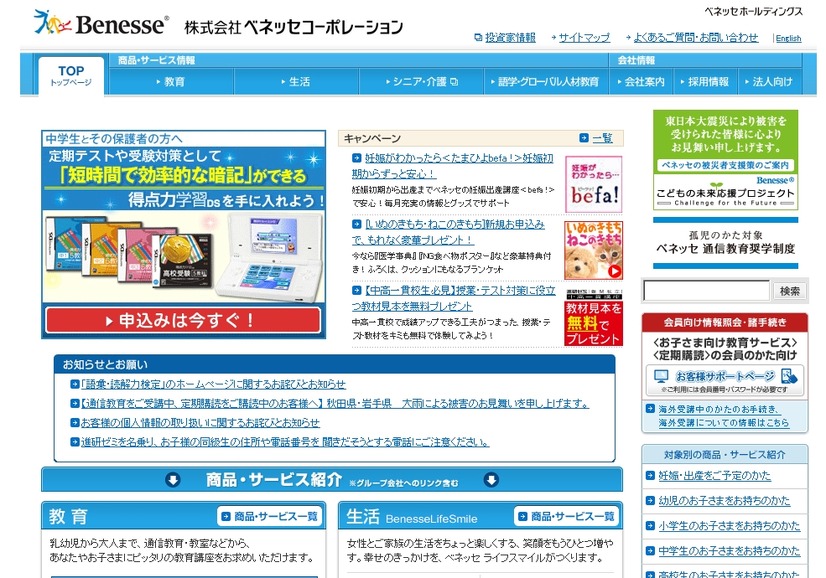Click the befa! campaign thumbnail

(593, 184)
